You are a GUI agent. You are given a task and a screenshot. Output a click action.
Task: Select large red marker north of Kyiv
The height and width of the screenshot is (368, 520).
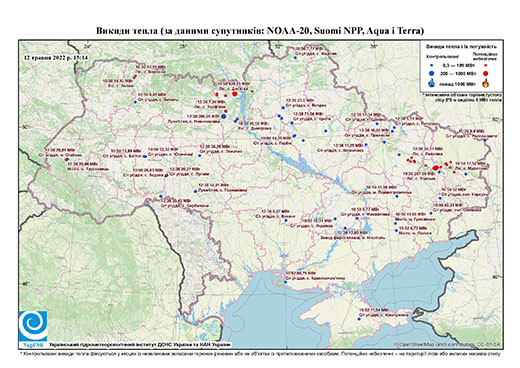point(235,94)
